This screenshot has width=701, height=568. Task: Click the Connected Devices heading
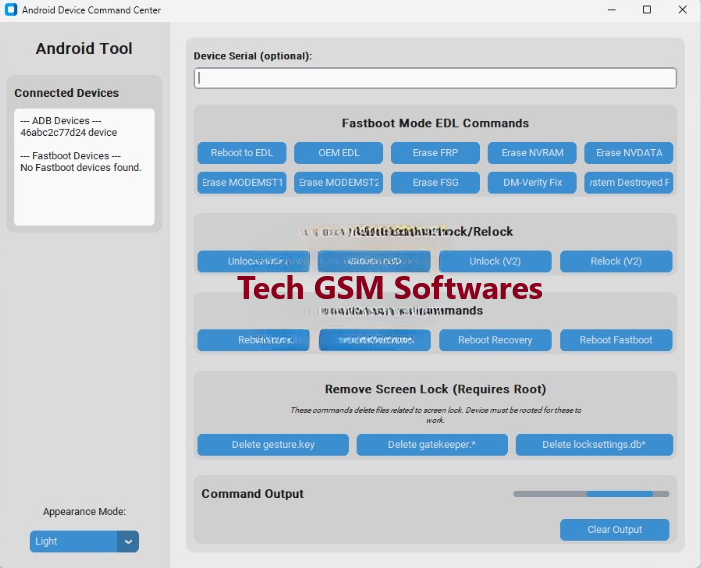(x=67, y=93)
